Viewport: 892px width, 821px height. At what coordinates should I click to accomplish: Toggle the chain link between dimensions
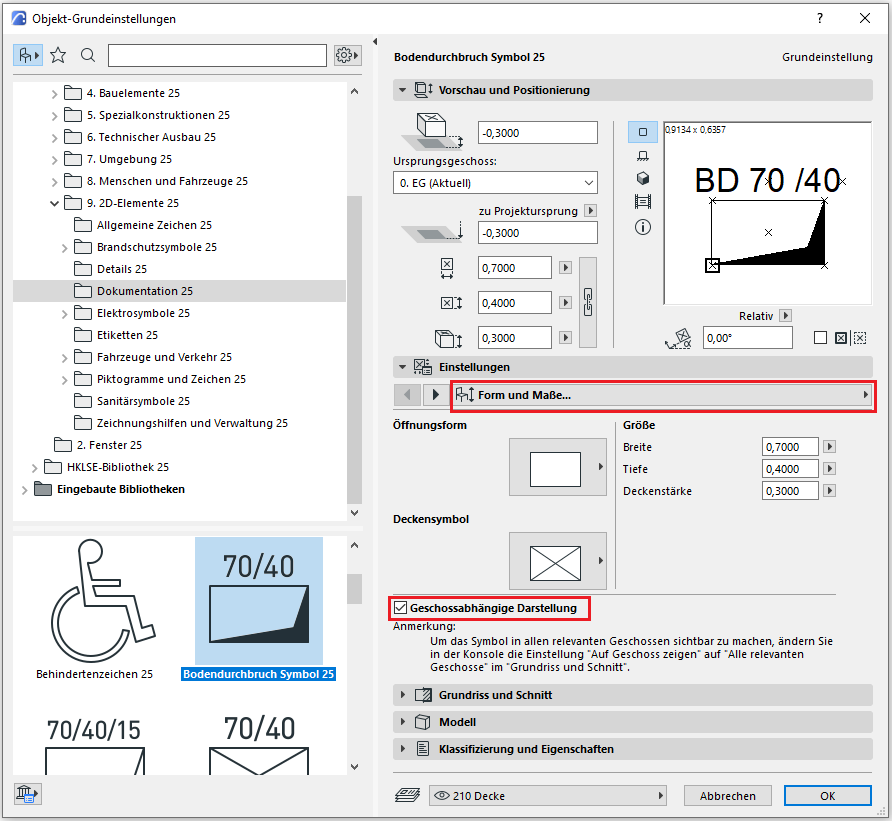pyautogui.click(x=588, y=298)
